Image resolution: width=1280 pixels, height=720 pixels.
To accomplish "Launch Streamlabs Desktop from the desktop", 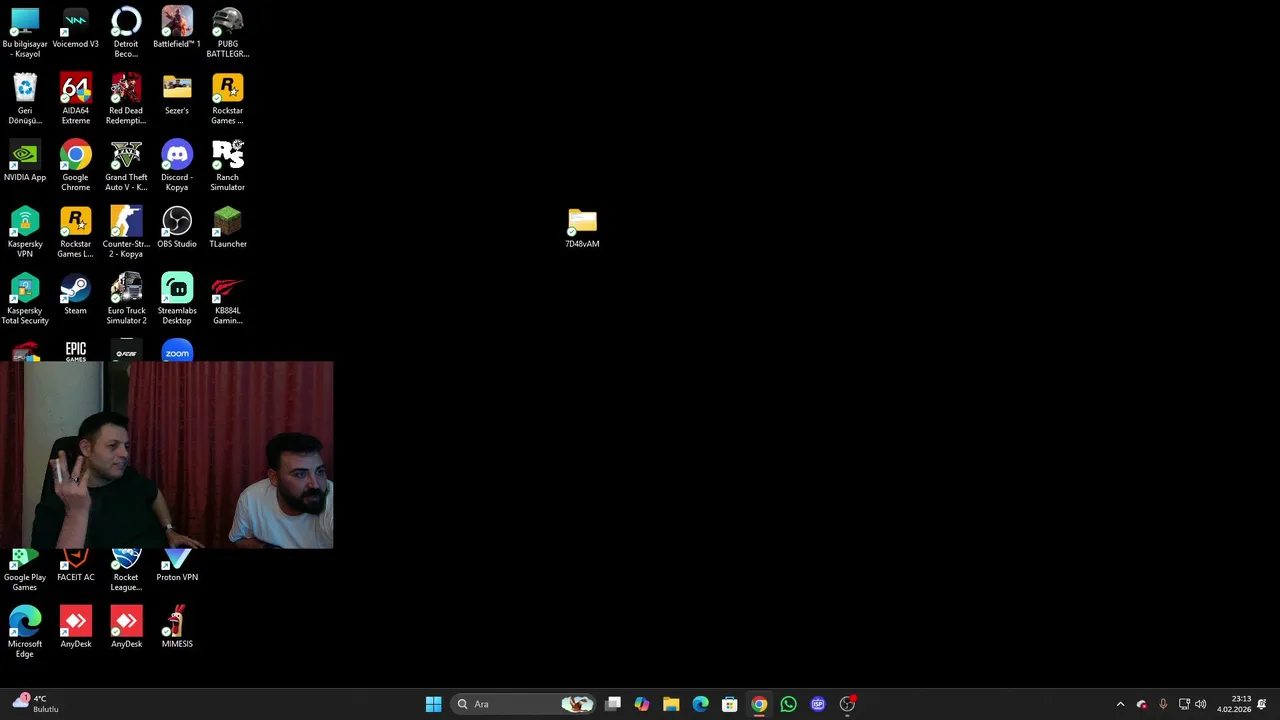I will pyautogui.click(x=177, y=299).
